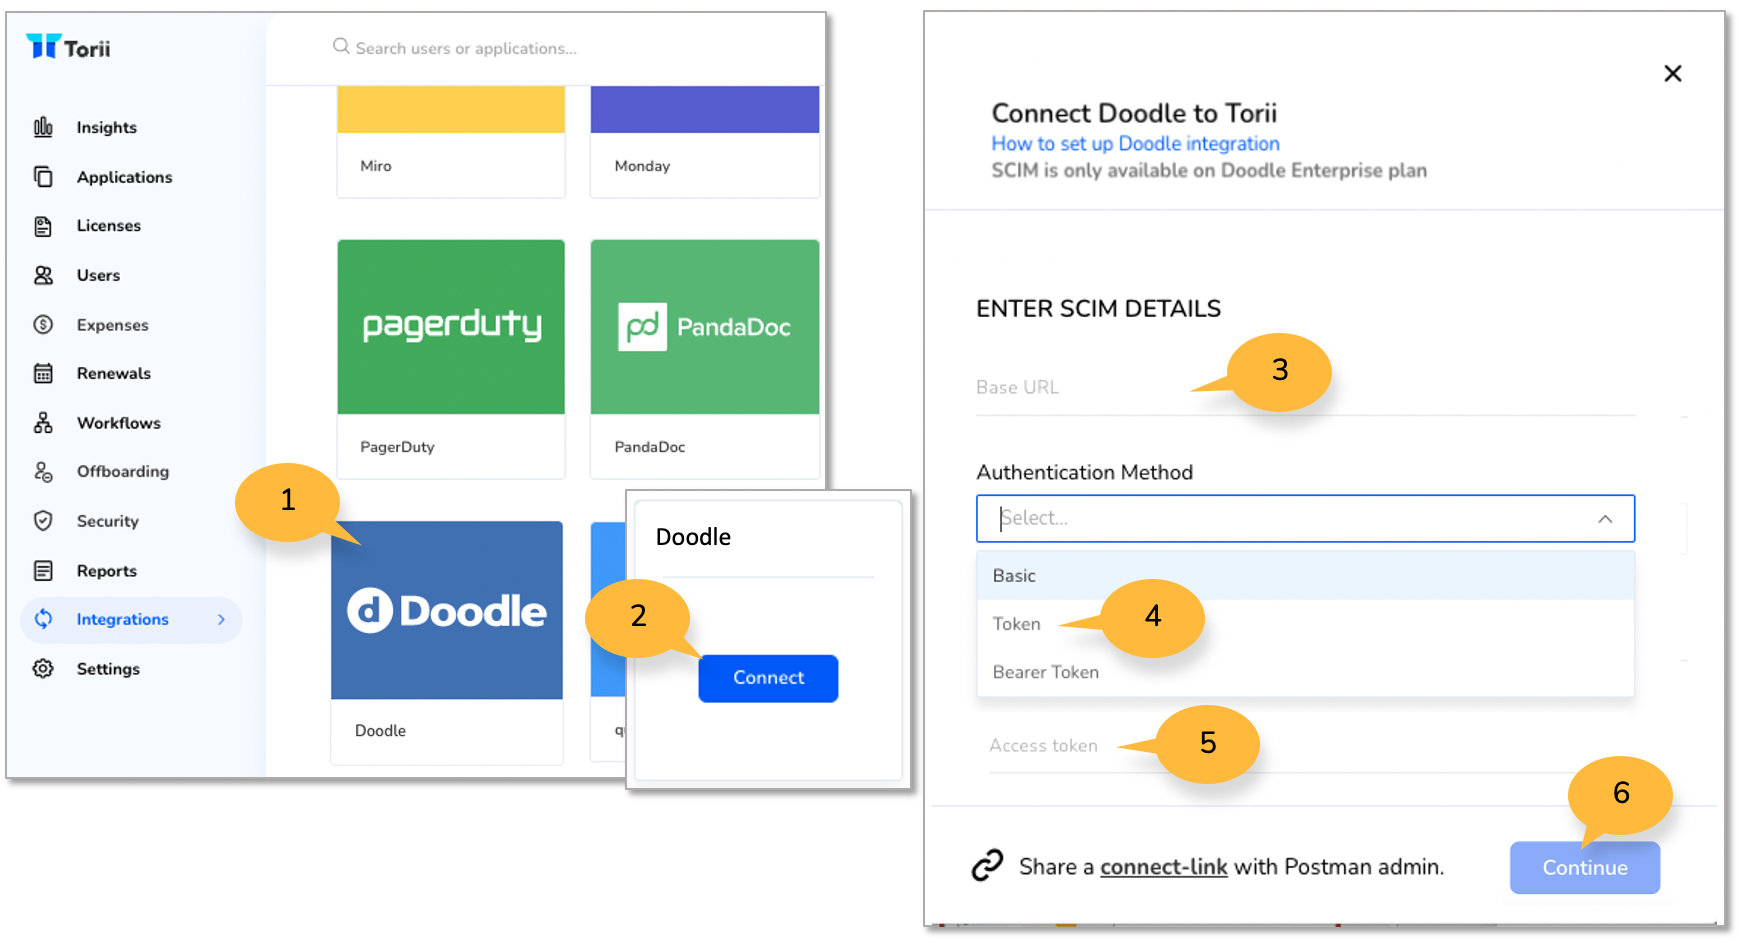Go to Reports in sidebar
The image size is (1740, 944).
(107, 571)
